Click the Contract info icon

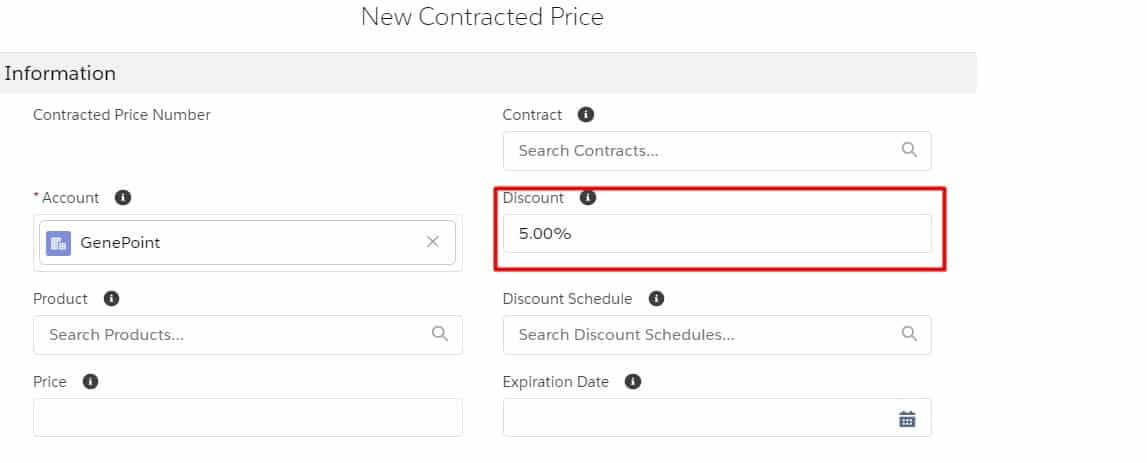[x=586, y=115]
